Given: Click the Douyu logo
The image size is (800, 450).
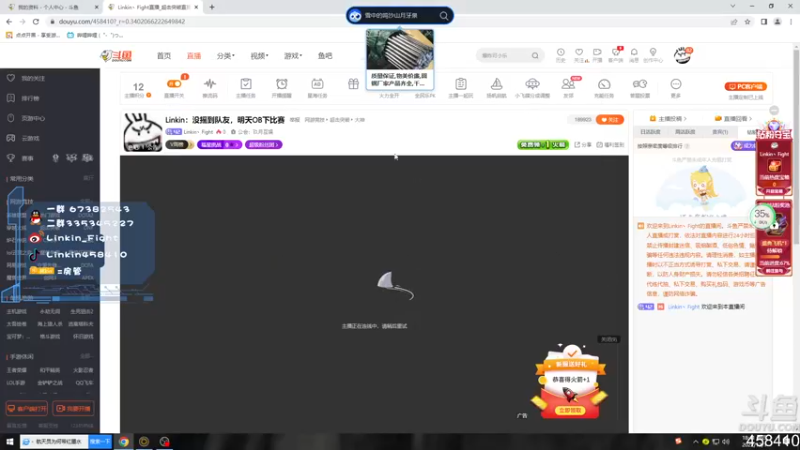Looking at the screenshot, I should tap(116, 56).
